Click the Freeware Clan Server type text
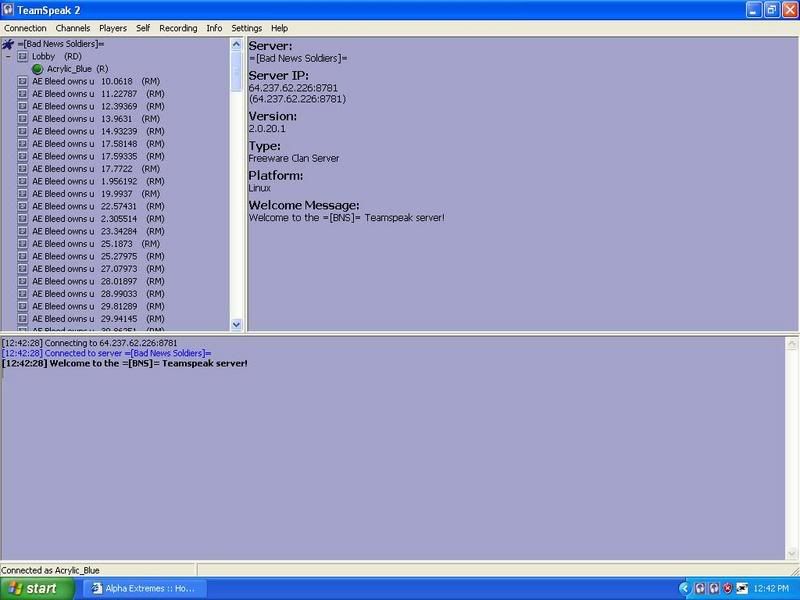 [x=293, y=158]
